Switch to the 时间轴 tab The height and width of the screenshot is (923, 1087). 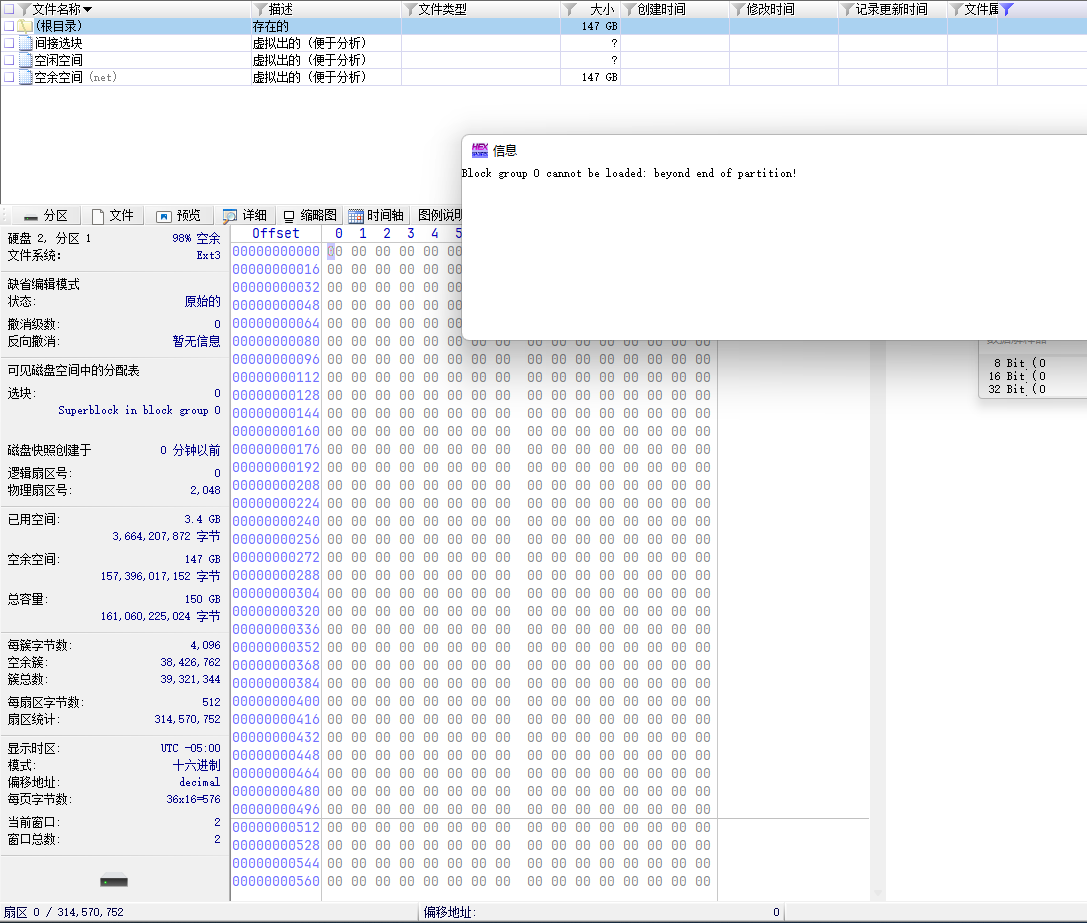[x=376, y=216]
